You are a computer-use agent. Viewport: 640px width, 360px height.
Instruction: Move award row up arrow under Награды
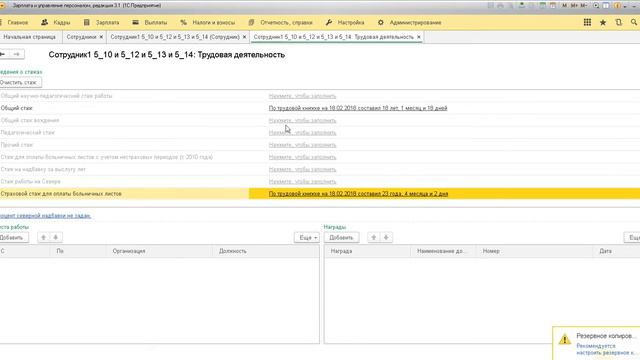coord(373,237)
